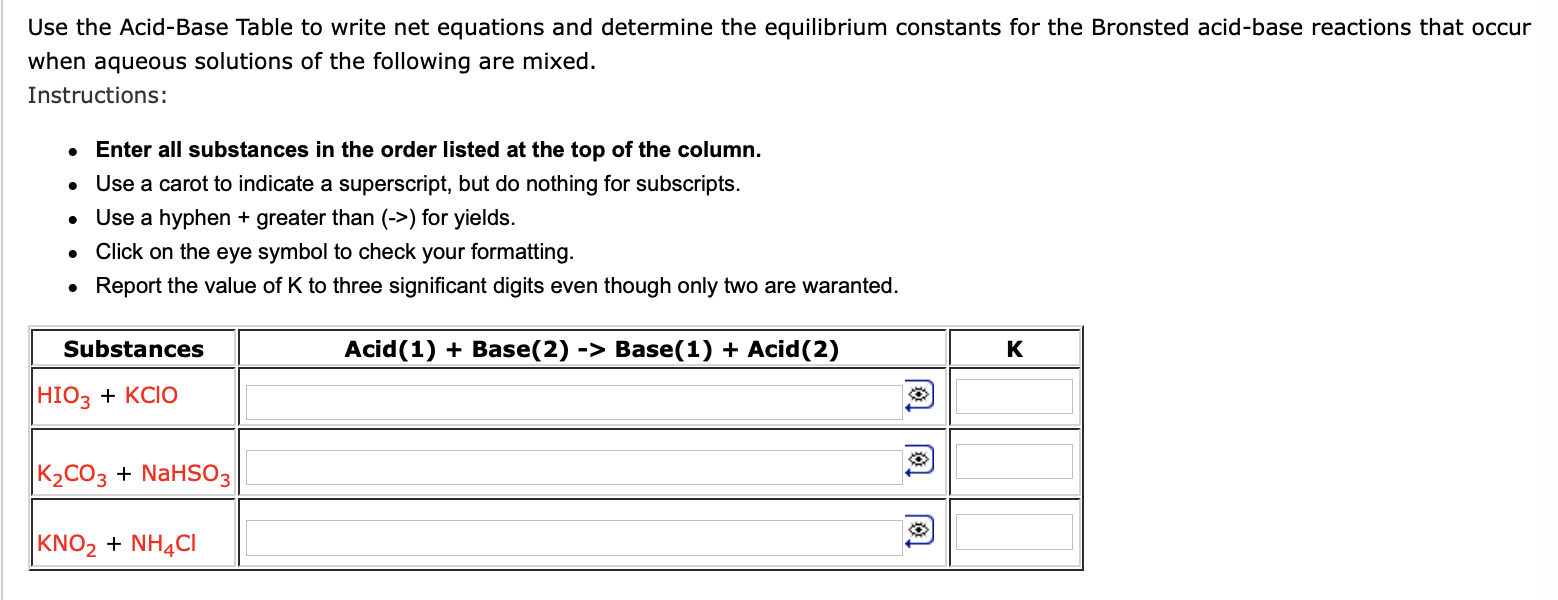
Task: Open the K2CO3 + NaHSO3 substance link
Action: point(132,476)
